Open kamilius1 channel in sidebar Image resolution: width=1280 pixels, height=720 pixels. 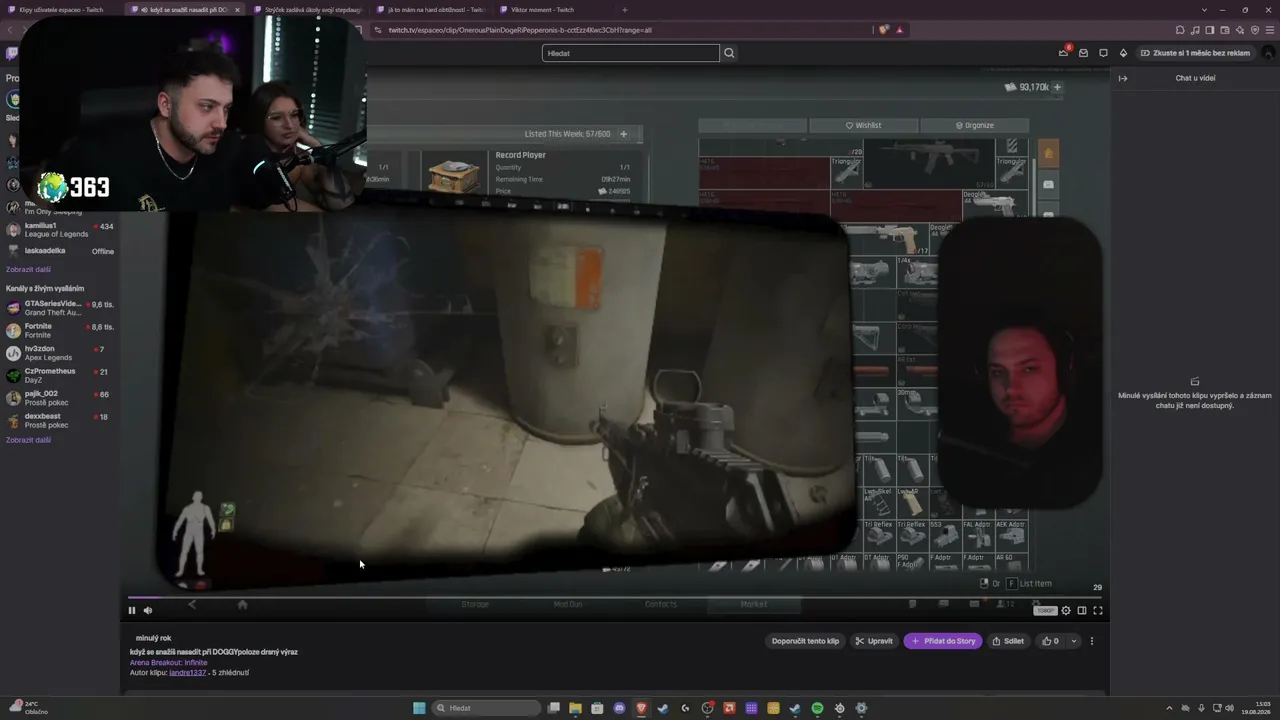[60, 230]
